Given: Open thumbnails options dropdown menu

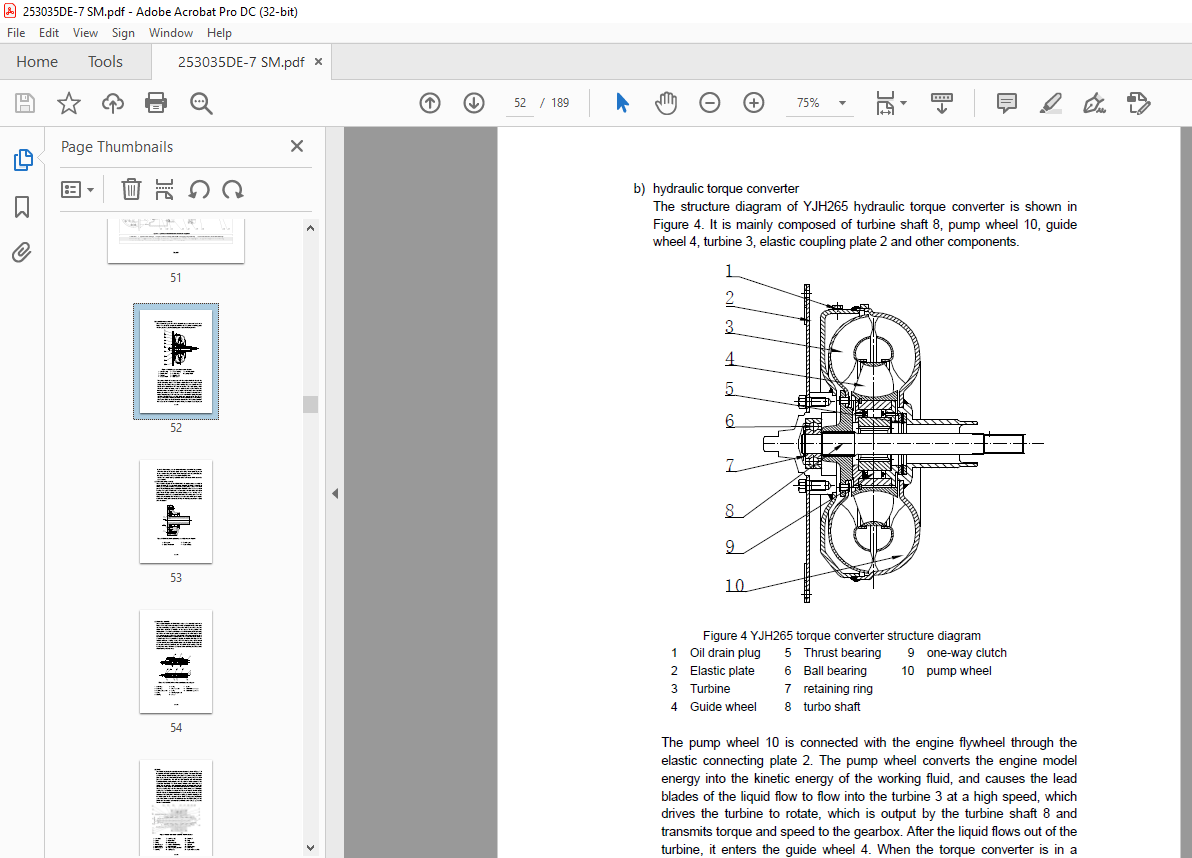Looking at the screenshot, I should click(x=77, y=189).
